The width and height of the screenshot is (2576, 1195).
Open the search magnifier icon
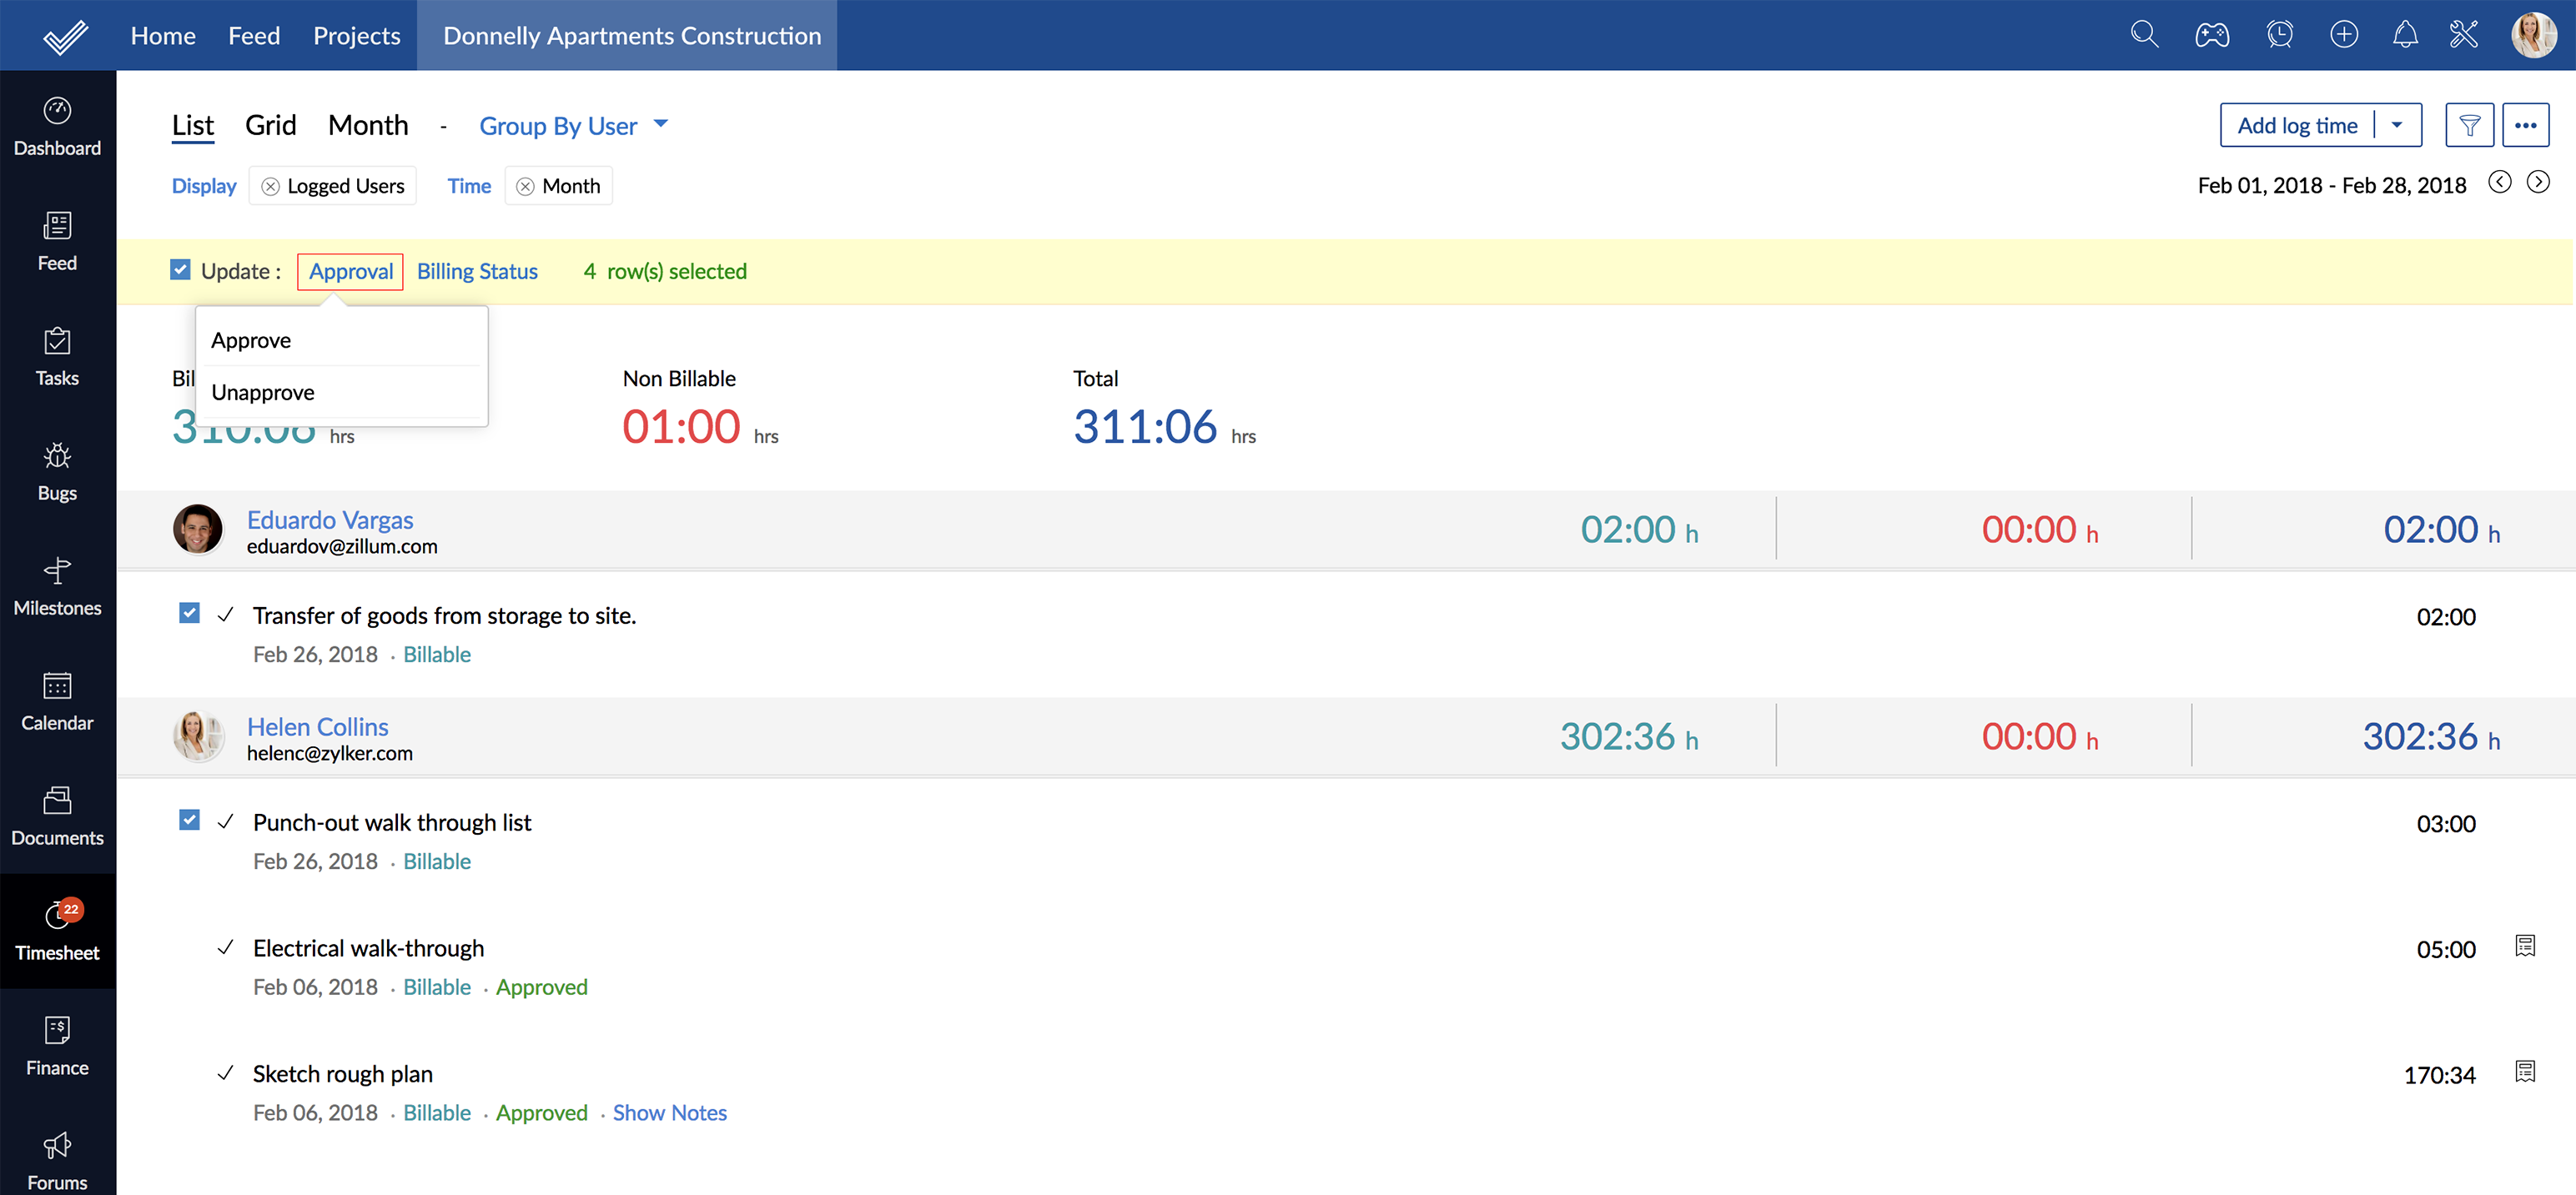coord(2143,35)
